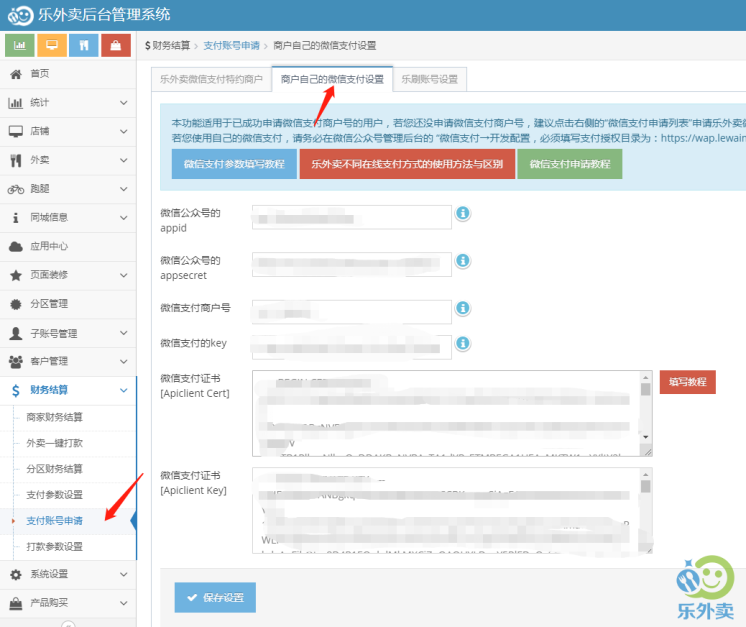This screenshot has width=746, height=627.
Task: Click the info icon next to appid field
Action: [x=463, y=213]
